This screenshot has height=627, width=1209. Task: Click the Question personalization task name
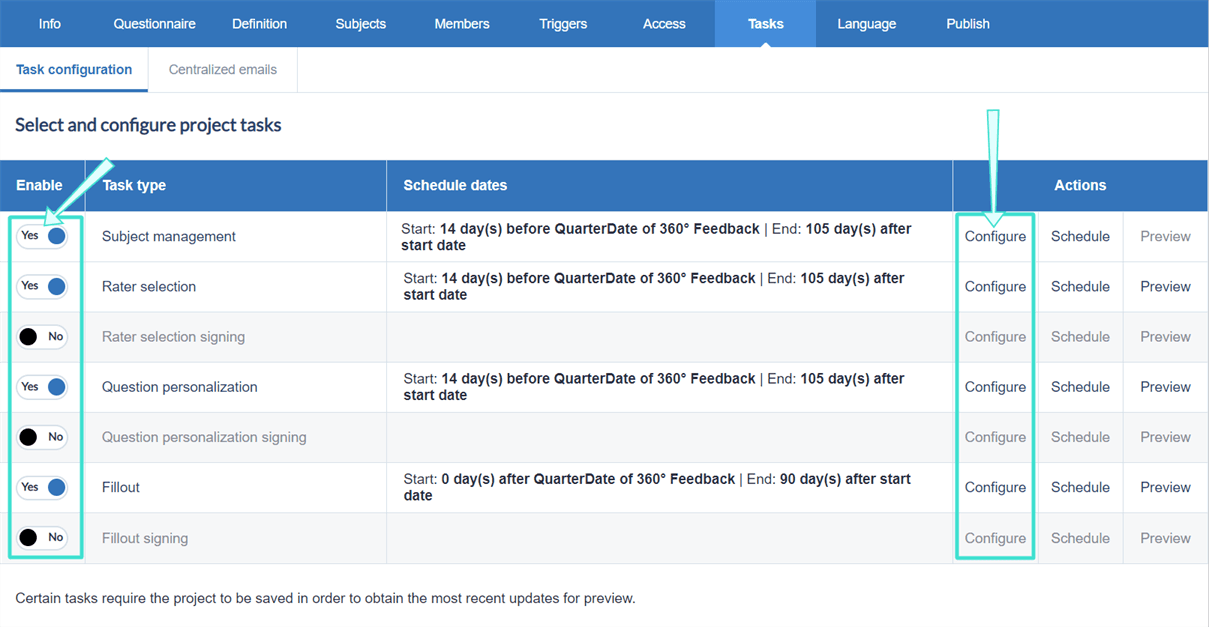coord(180,387)
